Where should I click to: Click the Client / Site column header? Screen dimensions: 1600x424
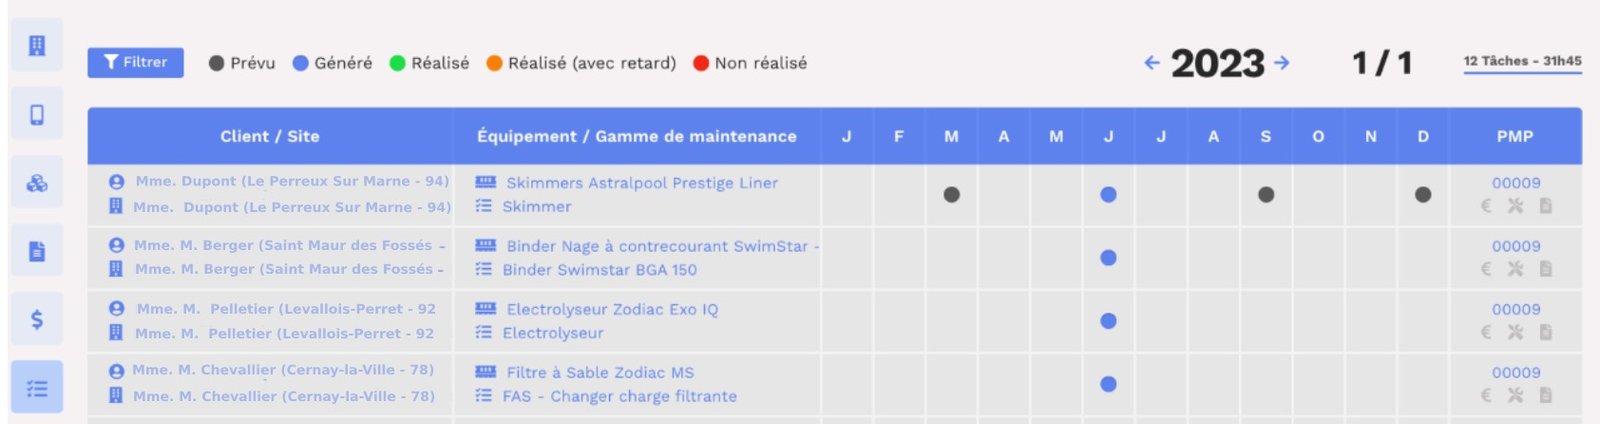[x=270, y=136]
